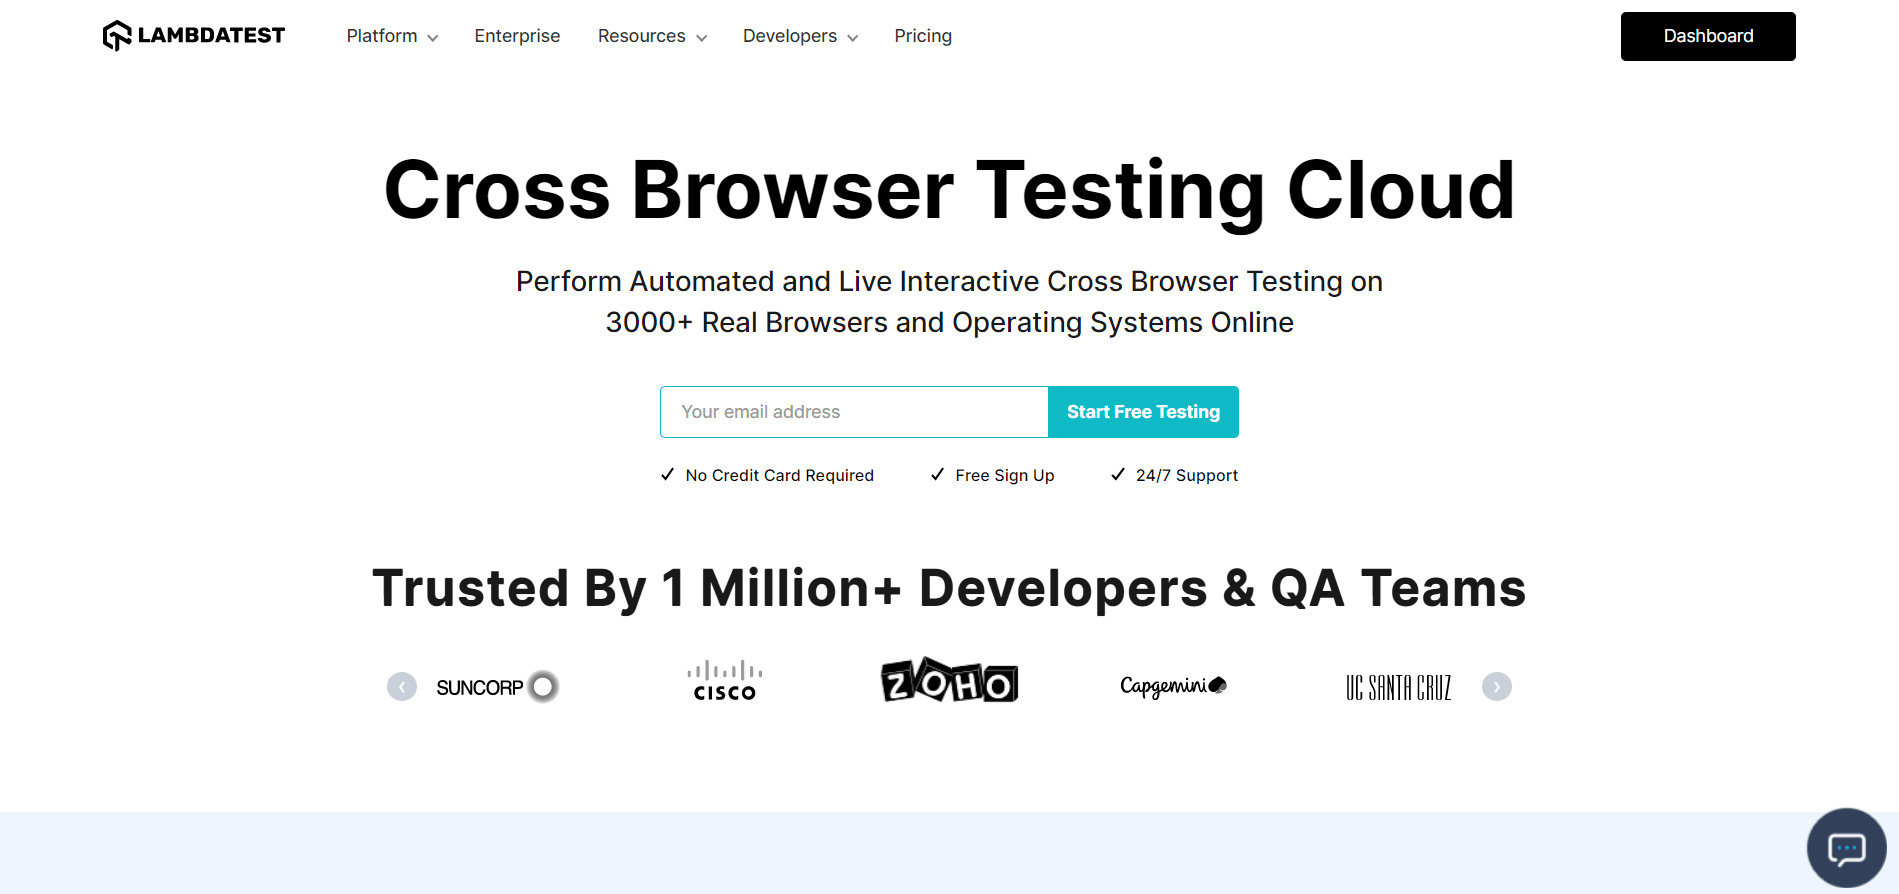Click the Zoho logo
The width and height of the screenshot is (1899, 894).
(949, 682)
